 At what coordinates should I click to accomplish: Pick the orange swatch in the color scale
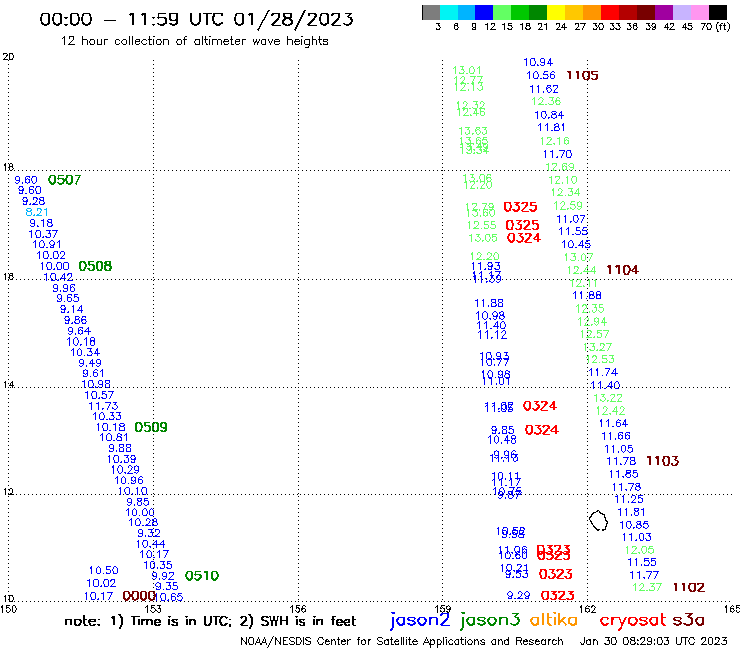coord(592,12)
